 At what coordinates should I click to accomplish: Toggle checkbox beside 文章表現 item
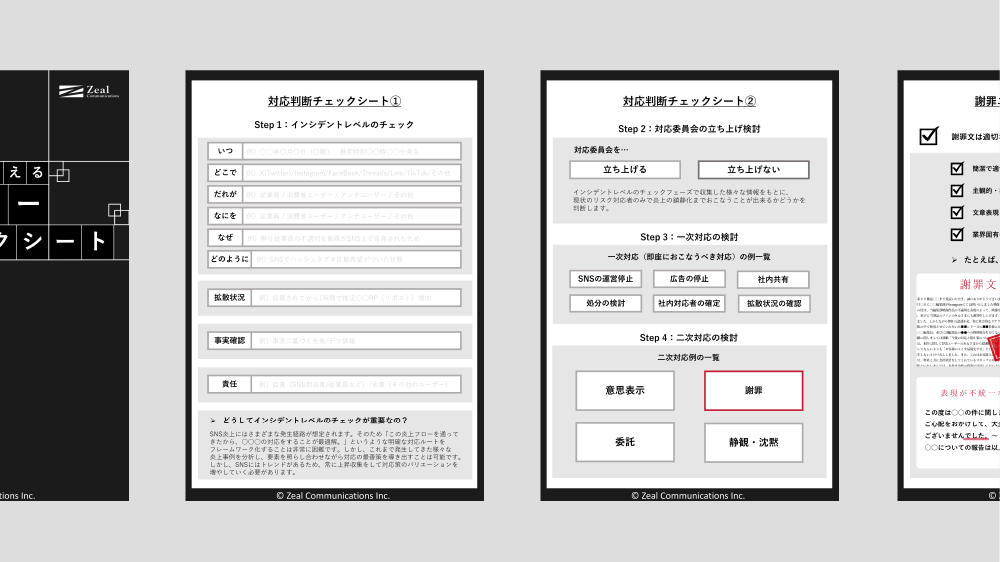957,212
